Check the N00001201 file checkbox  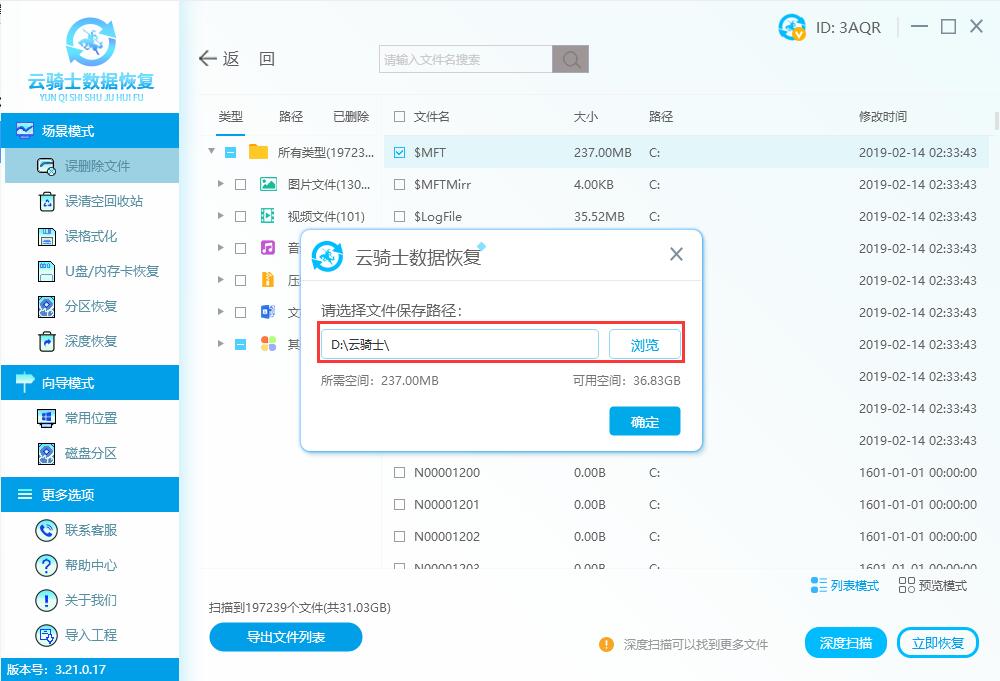click(399, 504)
